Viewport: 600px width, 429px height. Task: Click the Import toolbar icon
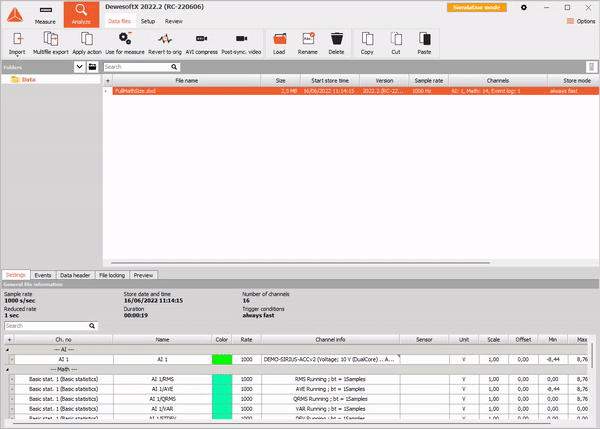[x=17, y=44]
